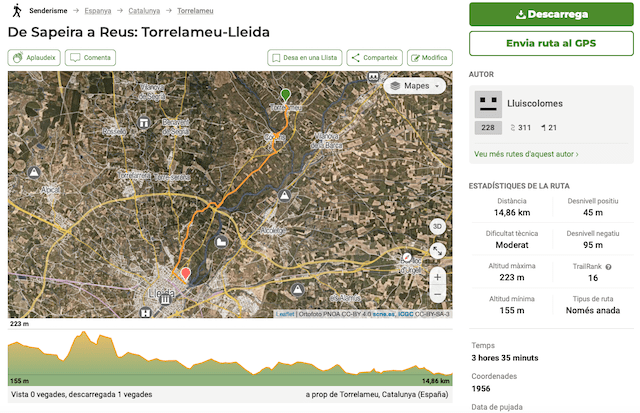The height and width of the screenshot is (413, 640).
Task: Open the Comenta comment button
Action: [x=90, y=58]
